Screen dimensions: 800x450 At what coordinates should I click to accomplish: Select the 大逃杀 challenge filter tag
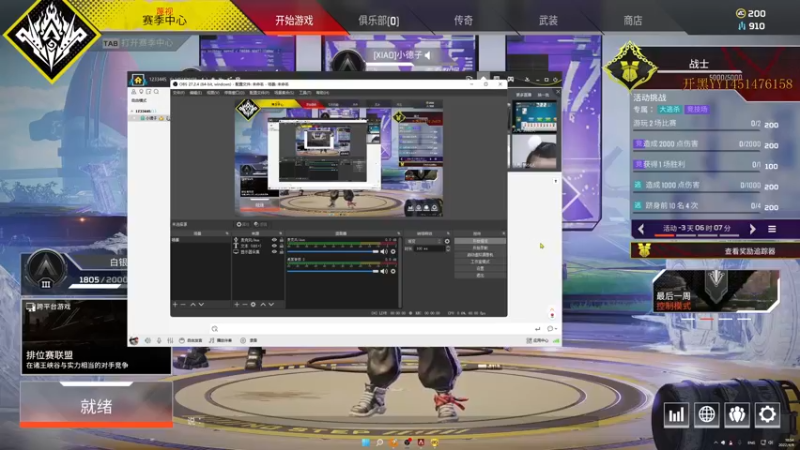click(x=669, y=109)
